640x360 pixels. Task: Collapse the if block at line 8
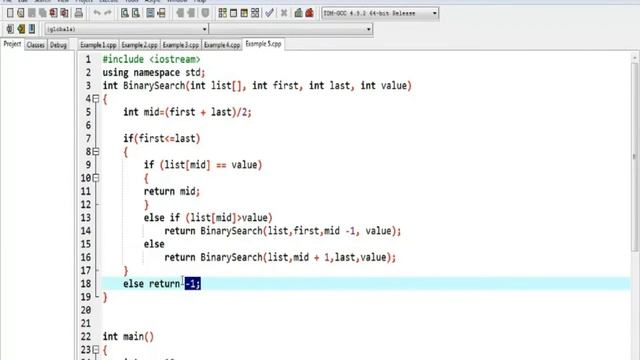pyautogui.click(x=96, y=151)
